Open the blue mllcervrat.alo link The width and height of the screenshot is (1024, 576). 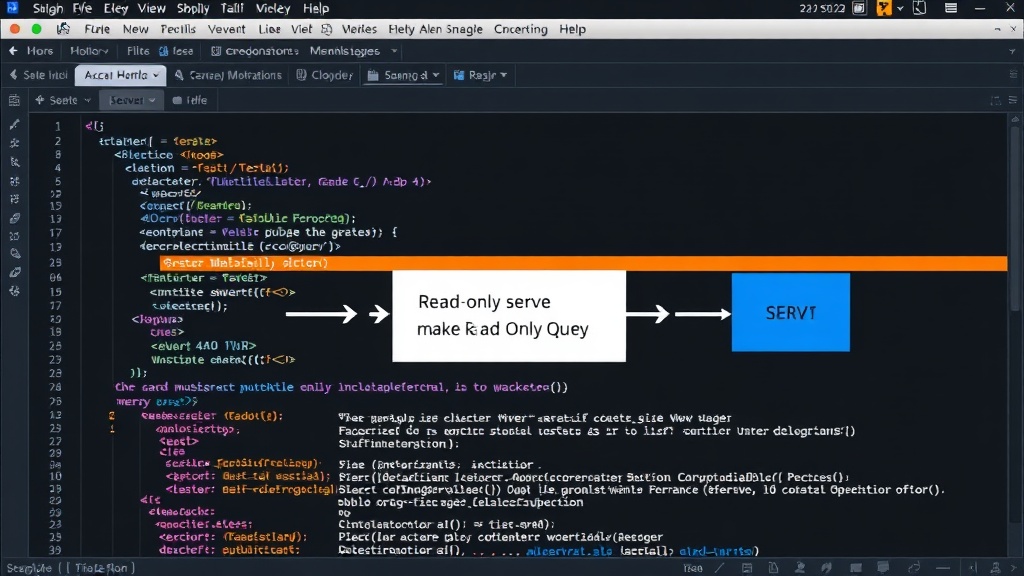pos(569,551)
